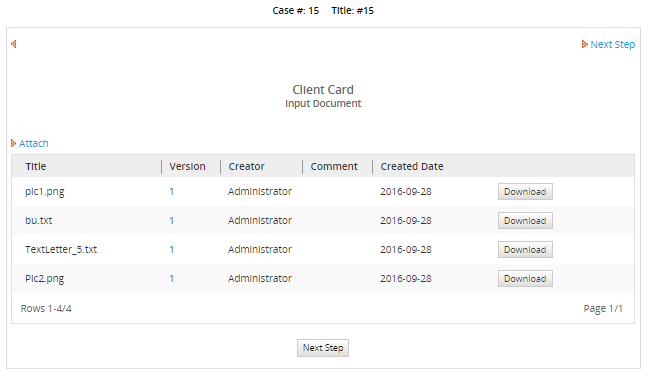The height and width of the screenshot is (377, 649).
Task: Click the bottom Next Step button
Action: (323, 348)
